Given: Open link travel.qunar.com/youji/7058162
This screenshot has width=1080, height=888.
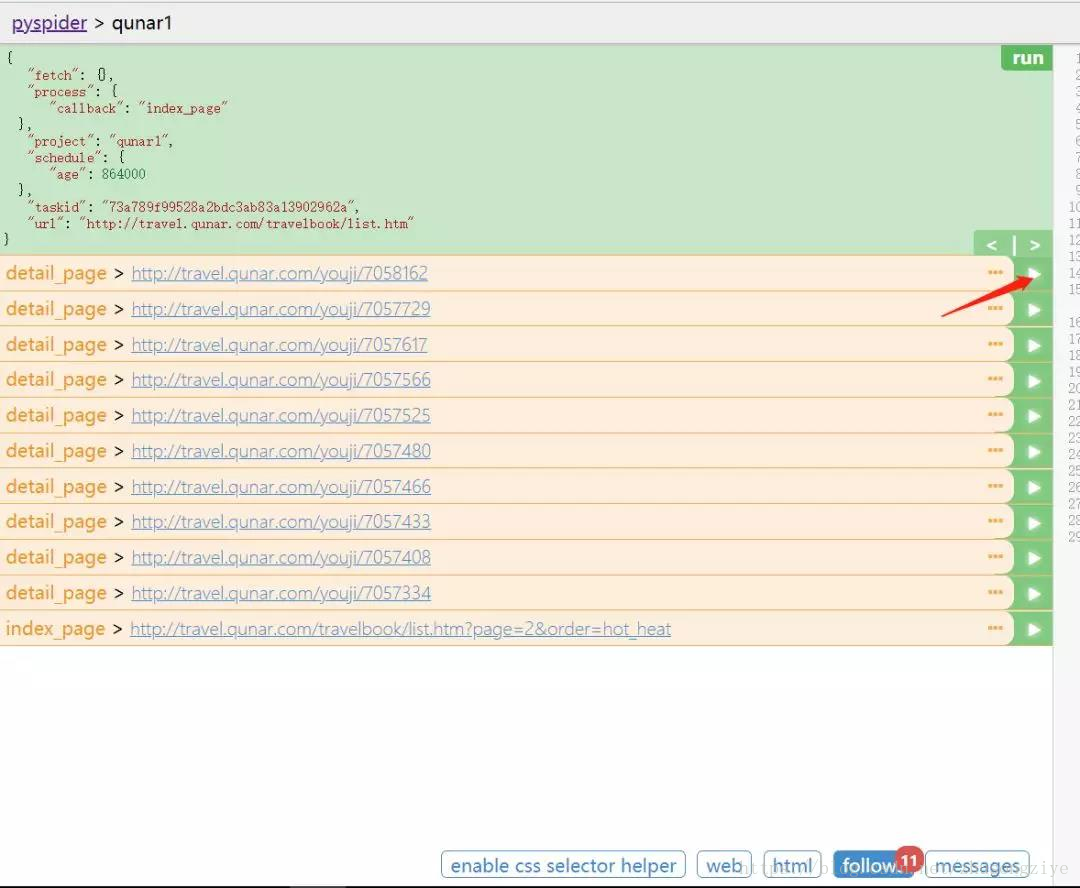Looking at the screenshot, I should click(x=280, y=273).
